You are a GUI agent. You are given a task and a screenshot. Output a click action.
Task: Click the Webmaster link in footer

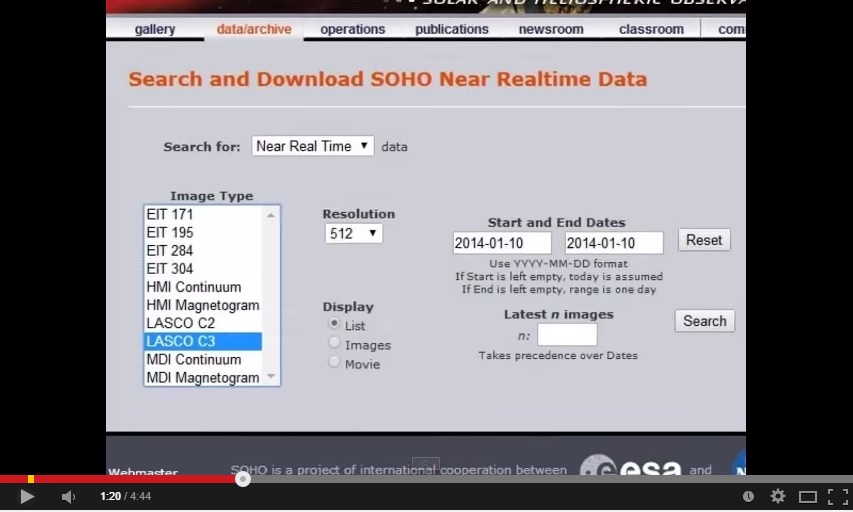[143, 471]
